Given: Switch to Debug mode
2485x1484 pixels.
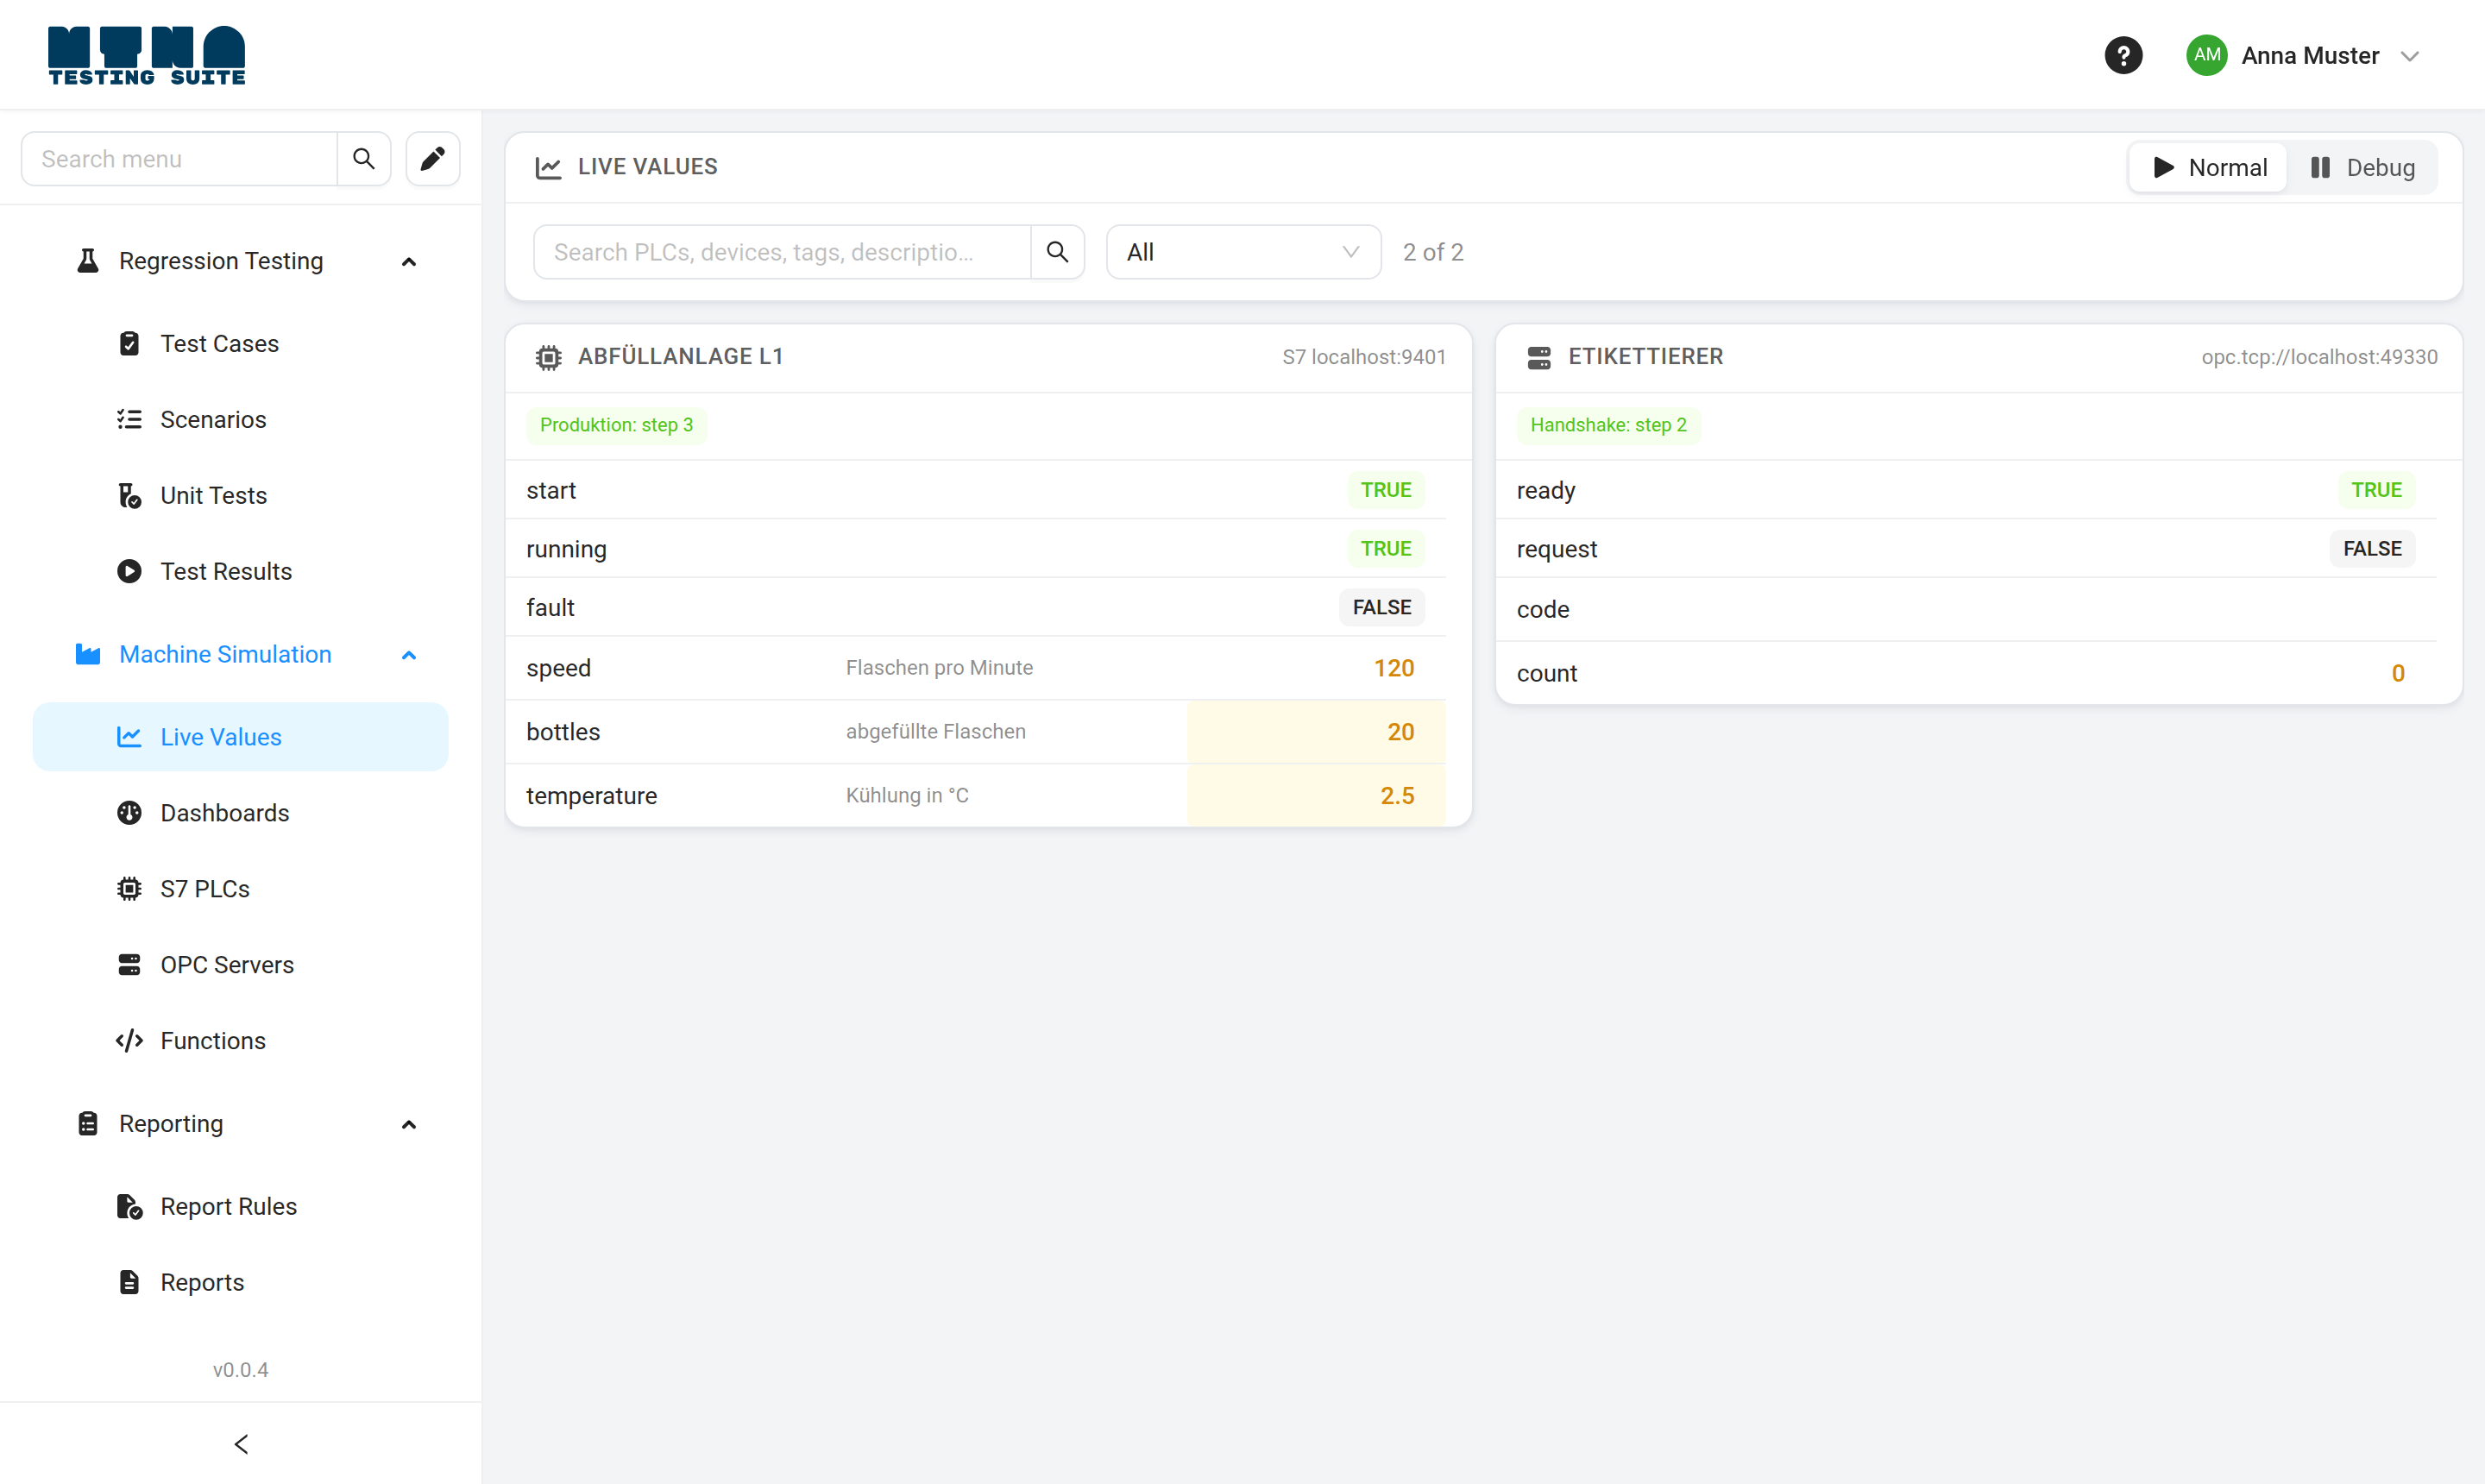Looking at the screenshot, I should click(2362, 167).
